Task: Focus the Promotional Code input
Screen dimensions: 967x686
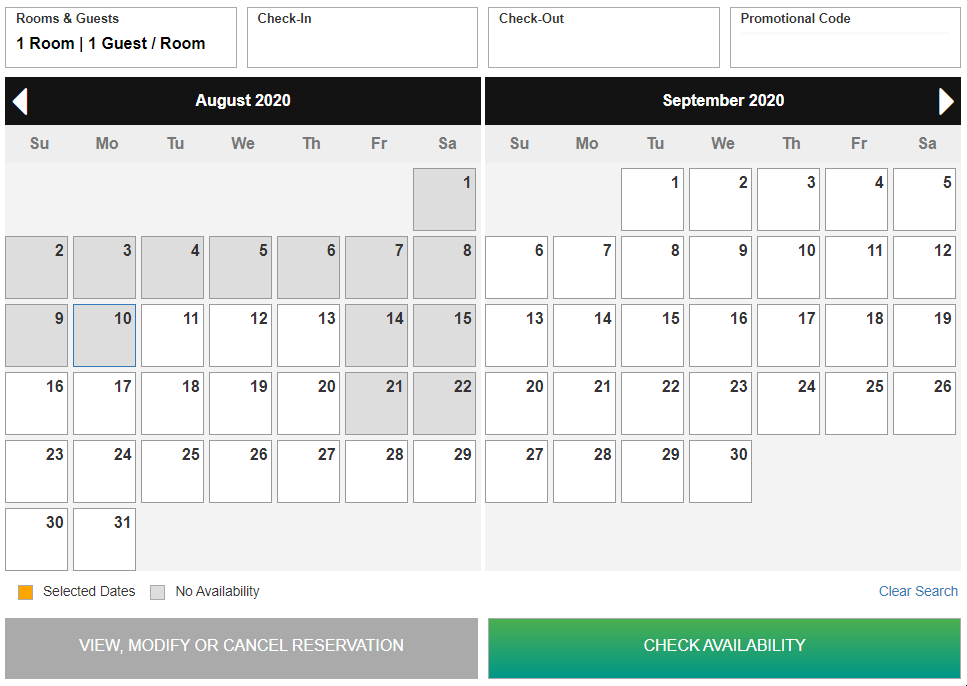Action: 845,45
